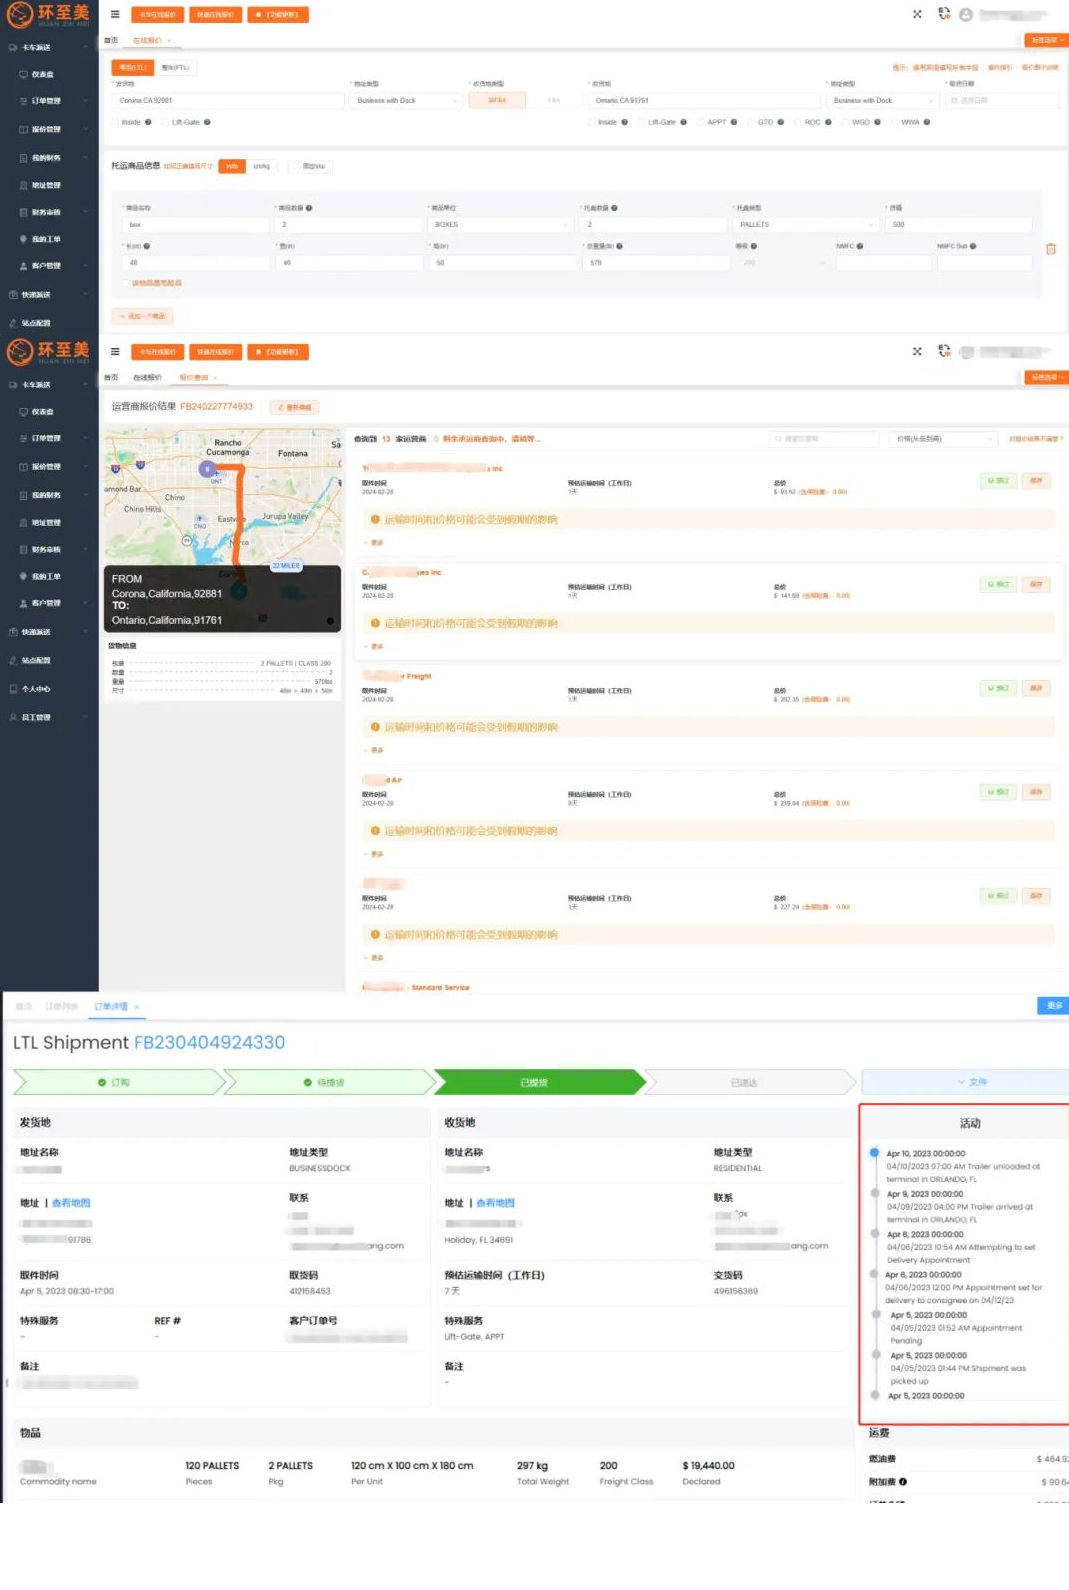
Task: Click the Corona, CA 92881 origin input field
Action: pos(225,101)
